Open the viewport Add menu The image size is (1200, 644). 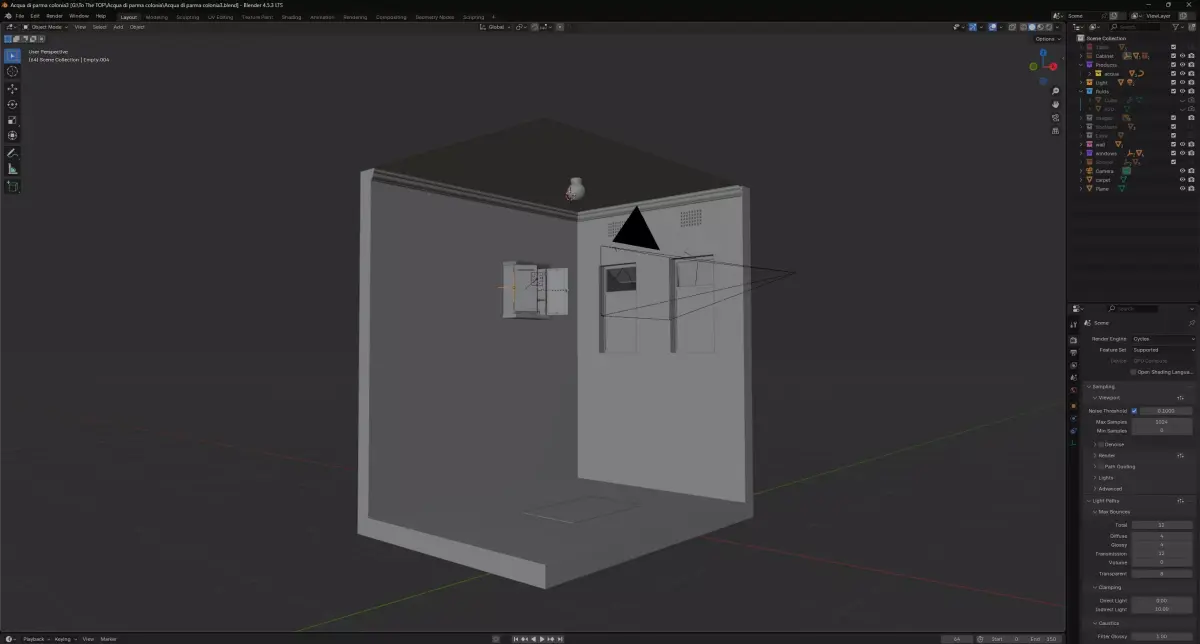[118, 27]
